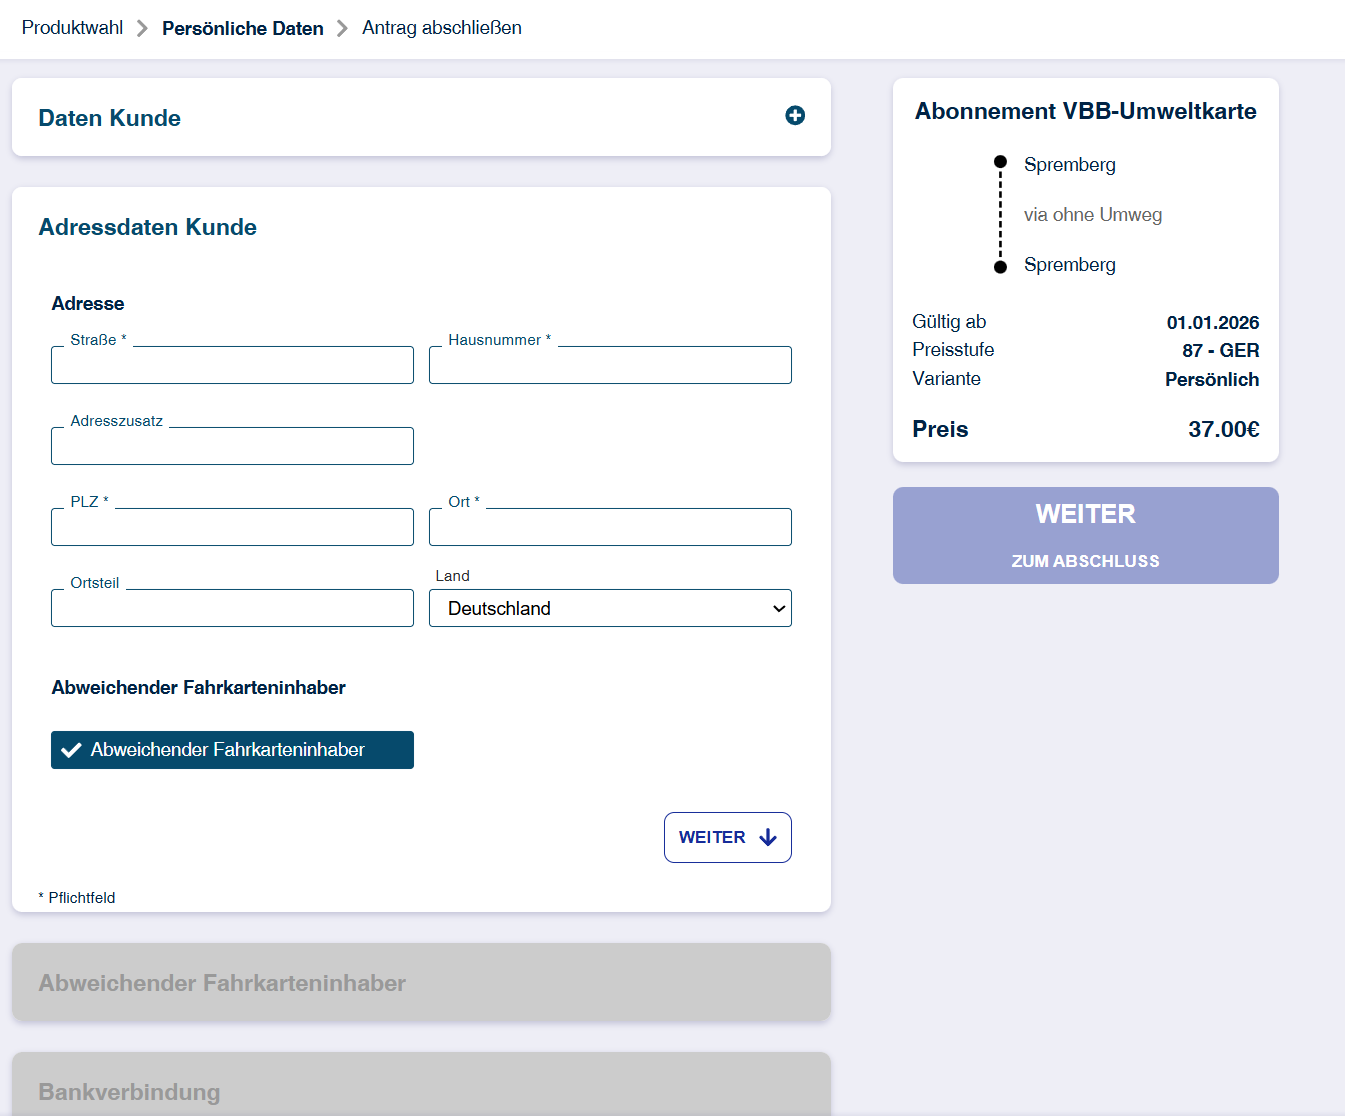Focus the Straße input field
The image size is (1345, 1116).
[x=232, y=366]
